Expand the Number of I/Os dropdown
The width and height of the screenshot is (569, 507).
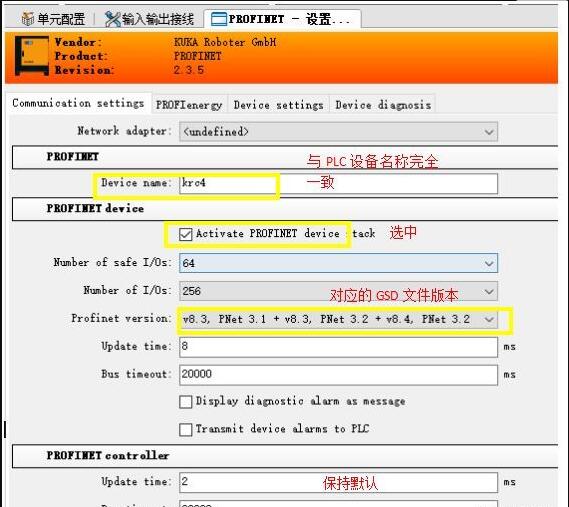(338, 291)
